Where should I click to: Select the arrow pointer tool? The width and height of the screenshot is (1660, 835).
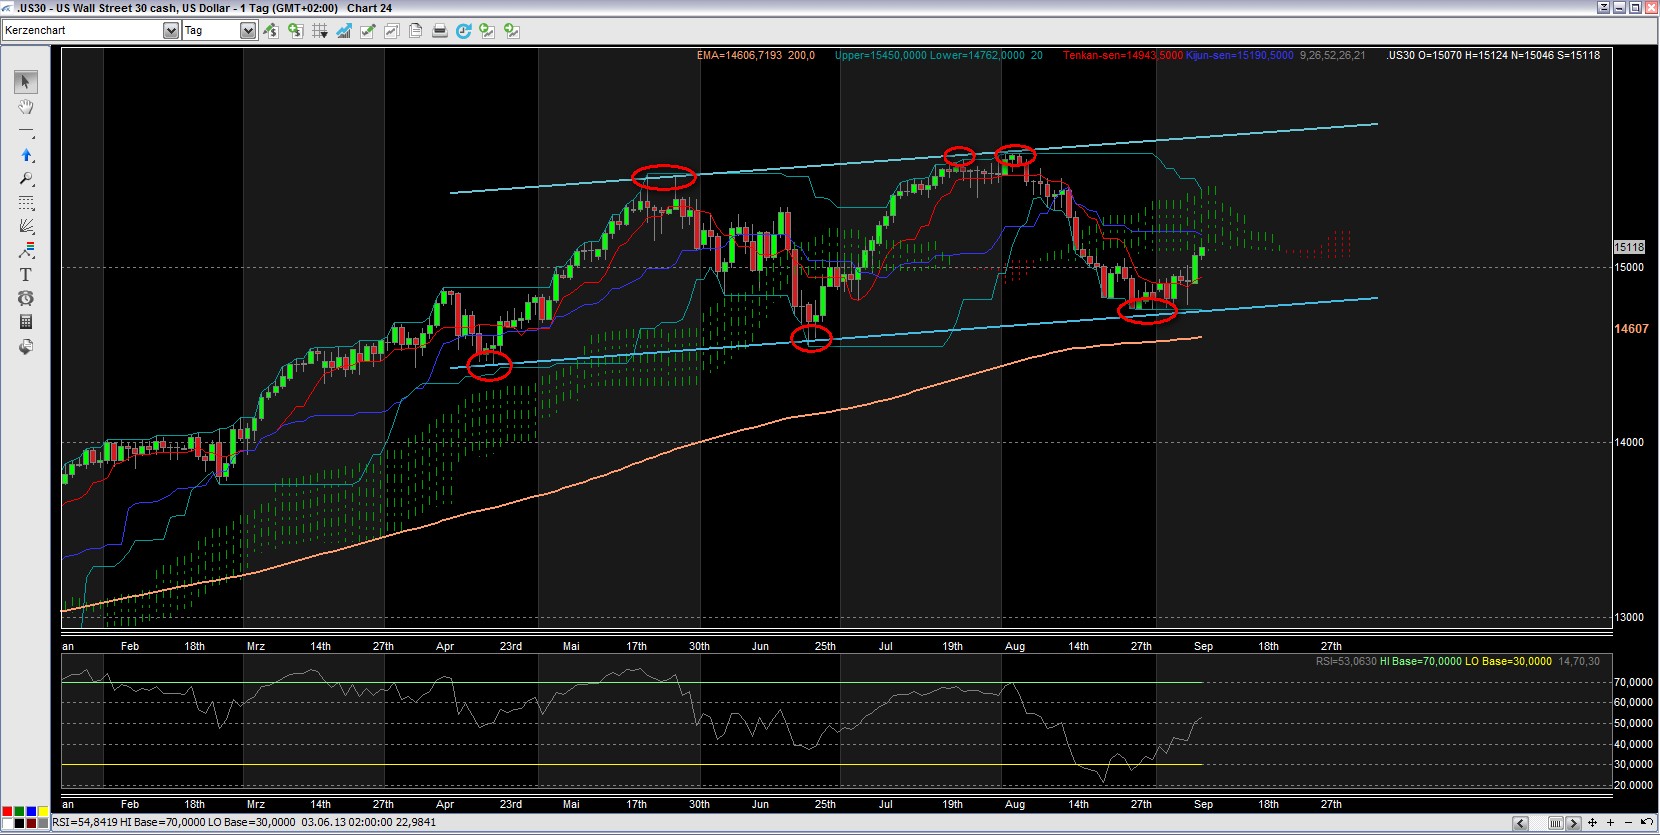(x=26, y=82)
